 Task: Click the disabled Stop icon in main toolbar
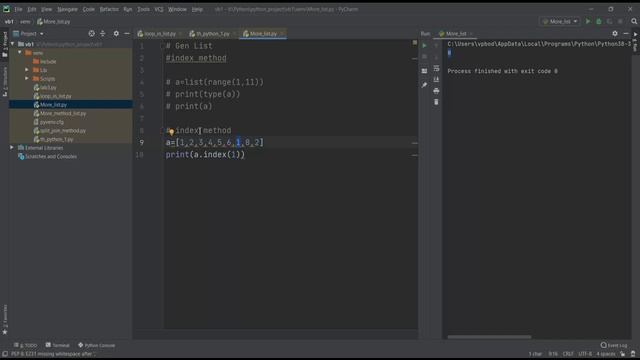coord(620,21)
